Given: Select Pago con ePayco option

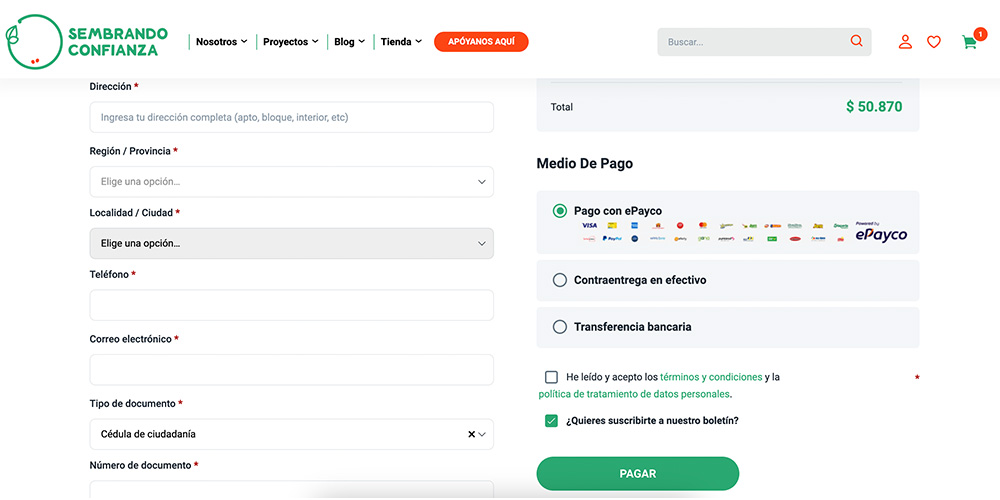Looking at the screenshot, I should coord(560,211).
